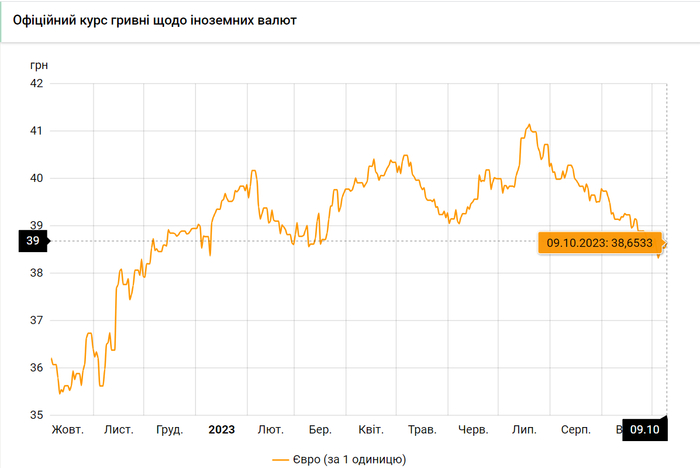Click the Лют. month axis label

click(x=270, y=429)
